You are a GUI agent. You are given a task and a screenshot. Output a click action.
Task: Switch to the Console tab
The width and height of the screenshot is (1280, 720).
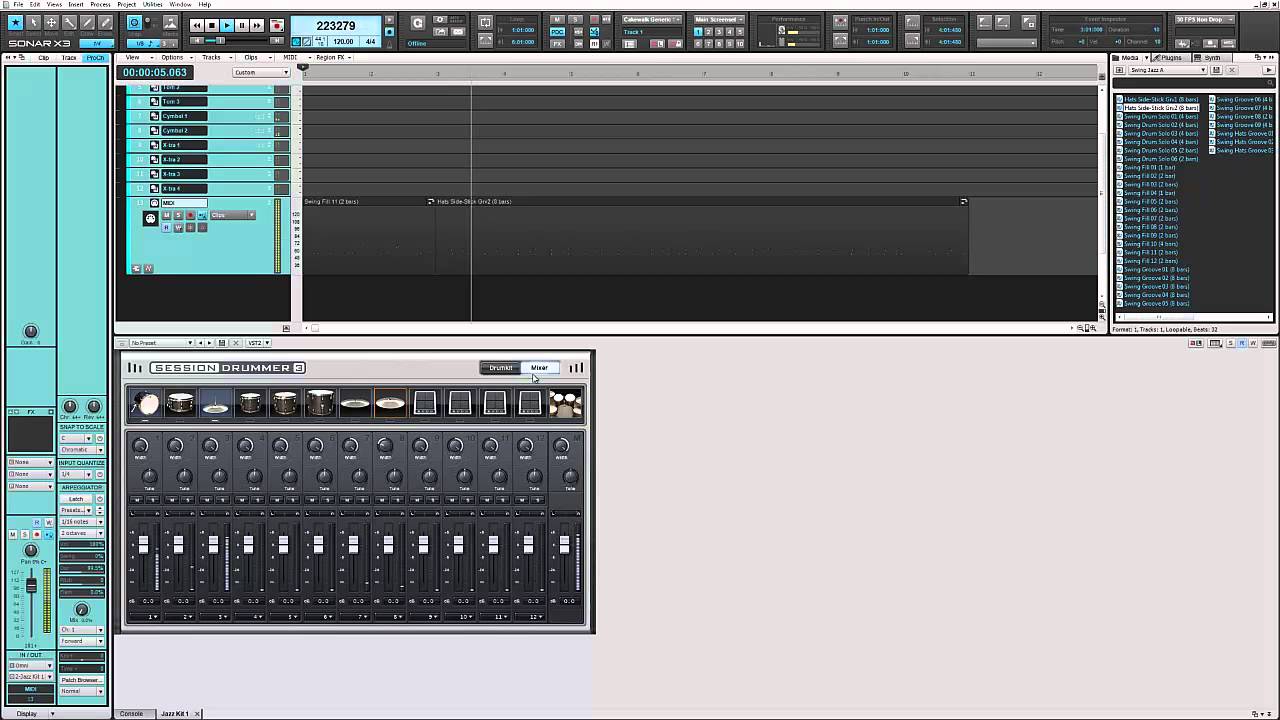(x=132, y=713)
